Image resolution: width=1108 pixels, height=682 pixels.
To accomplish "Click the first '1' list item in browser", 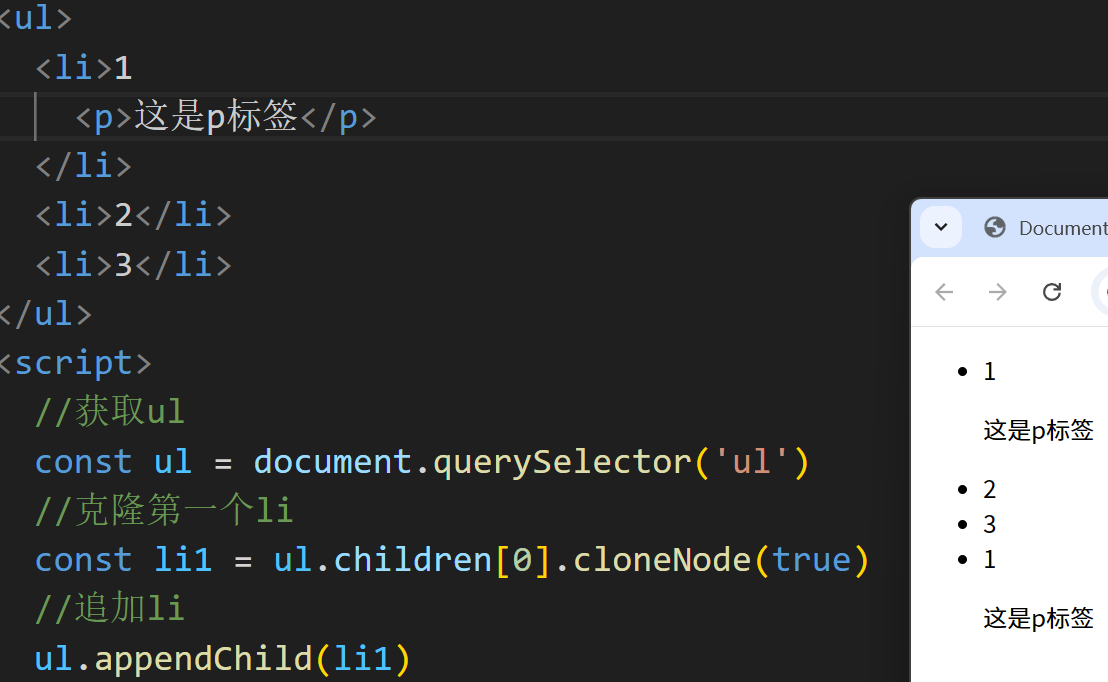I will pos(989,372).
